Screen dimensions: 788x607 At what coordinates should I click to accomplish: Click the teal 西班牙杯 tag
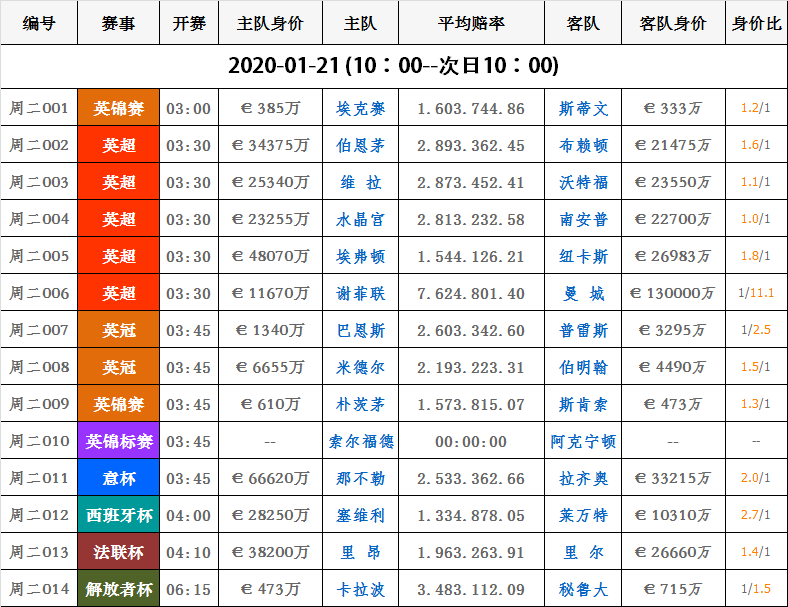[119, 515]
